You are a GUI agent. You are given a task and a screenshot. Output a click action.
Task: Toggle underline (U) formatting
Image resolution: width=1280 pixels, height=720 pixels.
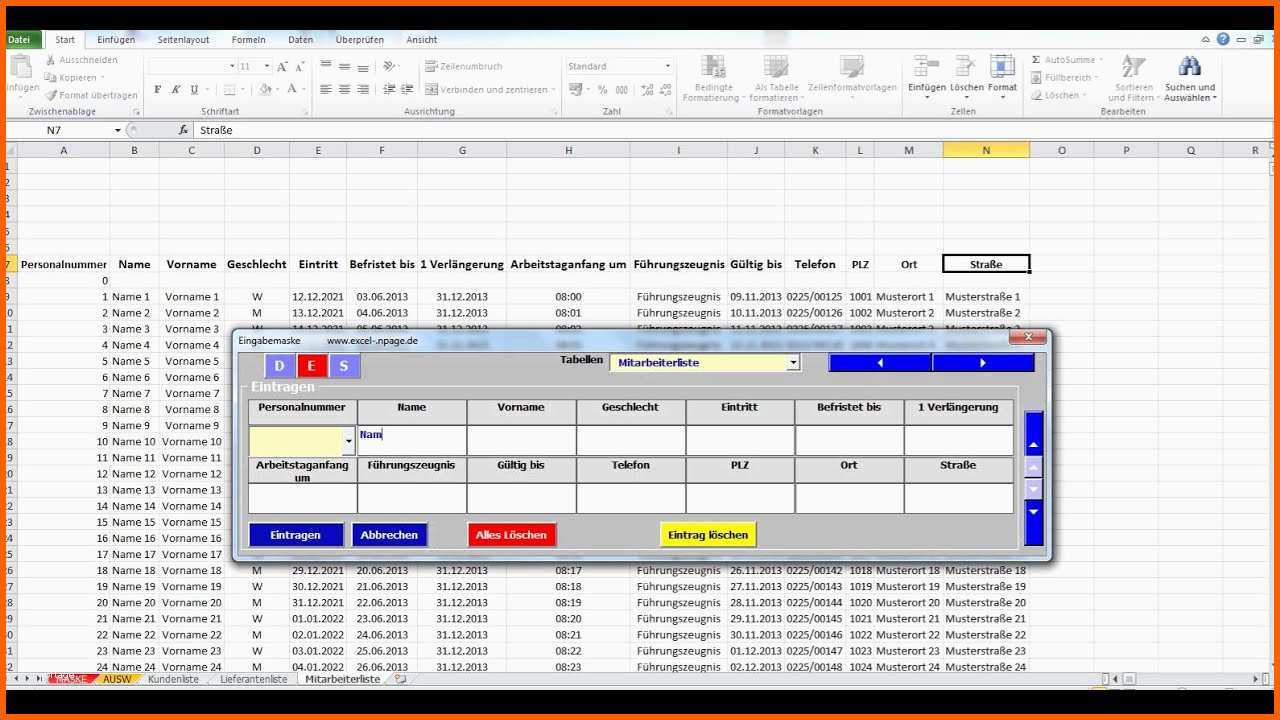[x=194, y=89]
